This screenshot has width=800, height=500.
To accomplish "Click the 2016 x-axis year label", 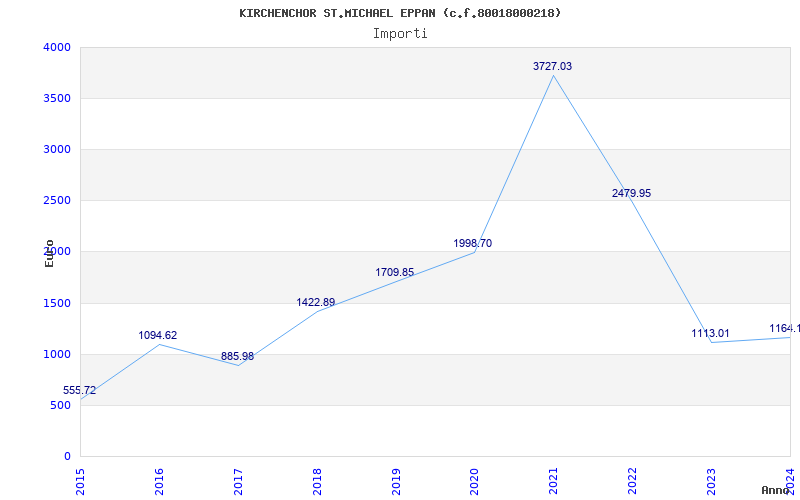I will pos(159,481).
